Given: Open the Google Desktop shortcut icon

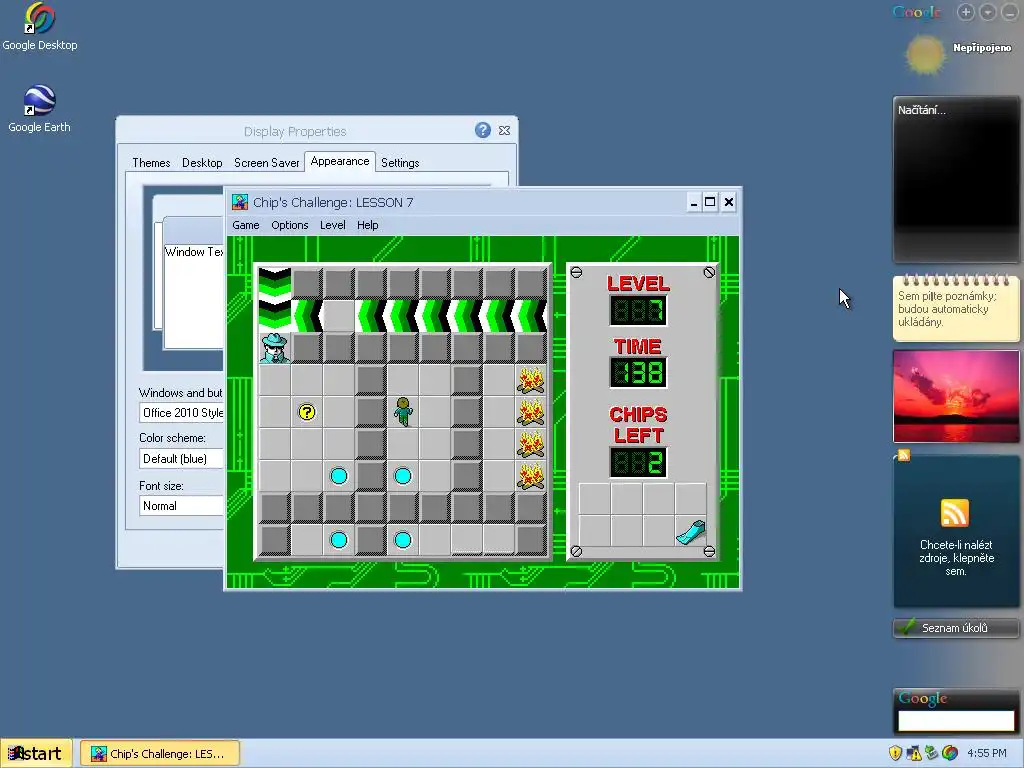Looking at the screenshot, I should coord(40,18).
